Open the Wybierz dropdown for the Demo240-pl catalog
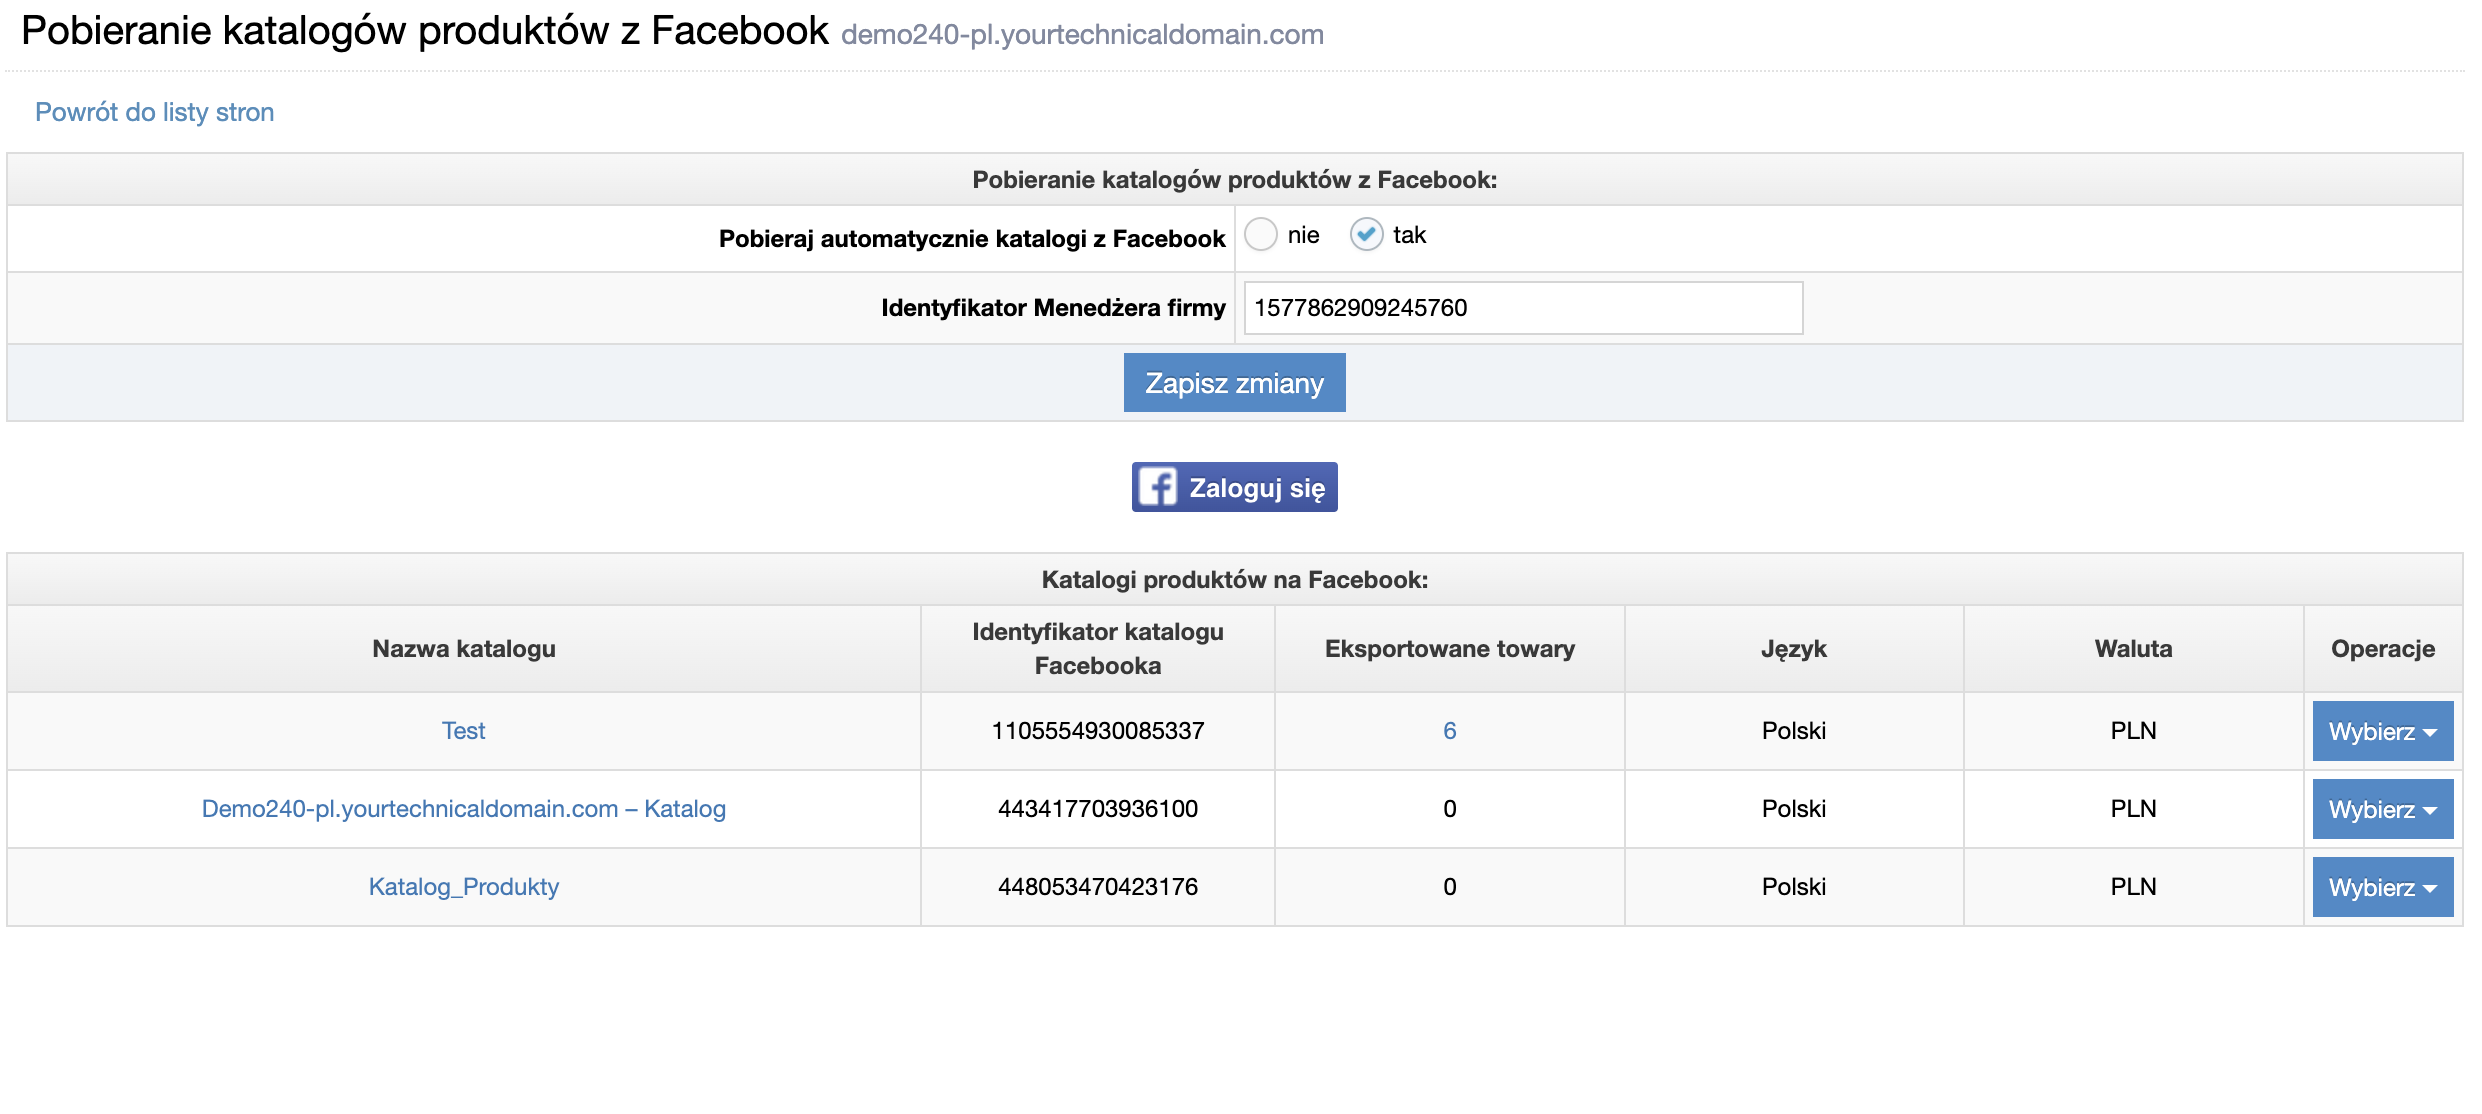Image resolution: width=2482 pixels, height=1114 pixels. point(2382,809)
